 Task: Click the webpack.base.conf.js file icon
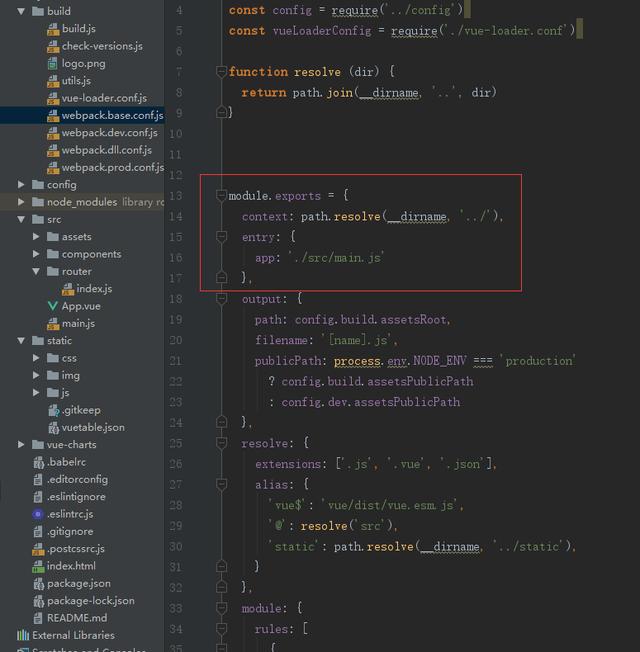coord(53,116)
